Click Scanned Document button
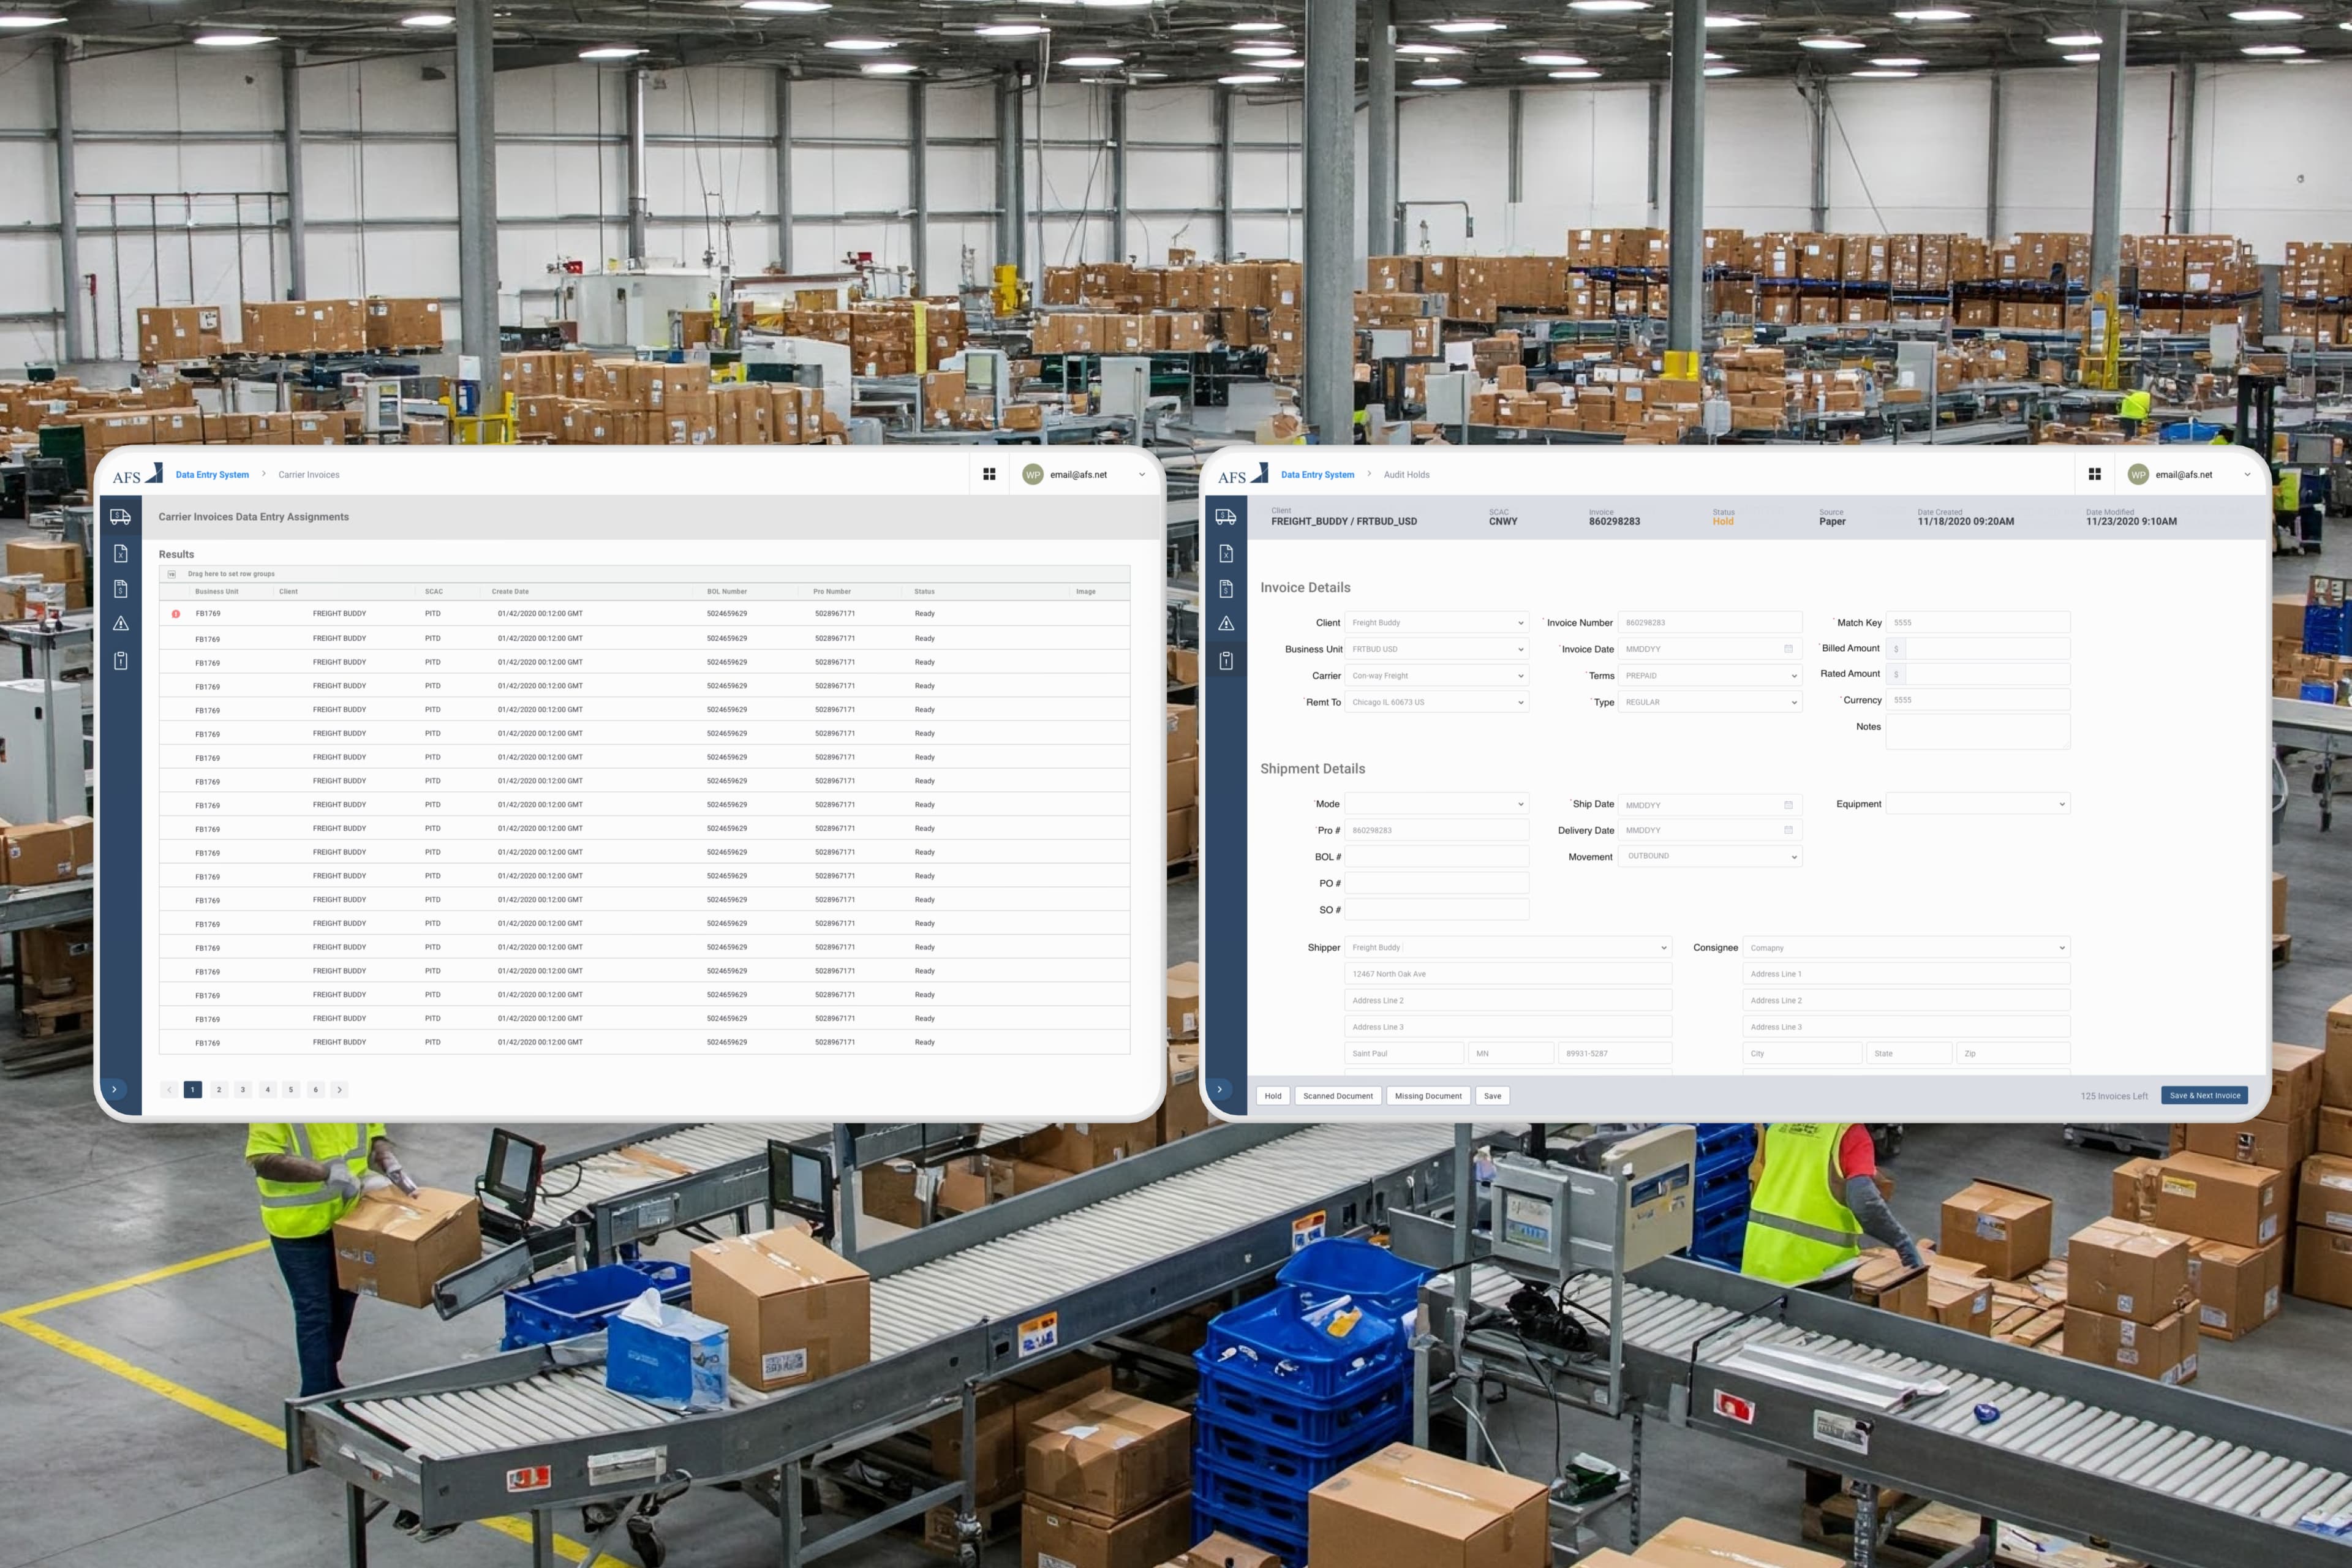The image size is (2352, 1568). pos(1338,1096)
